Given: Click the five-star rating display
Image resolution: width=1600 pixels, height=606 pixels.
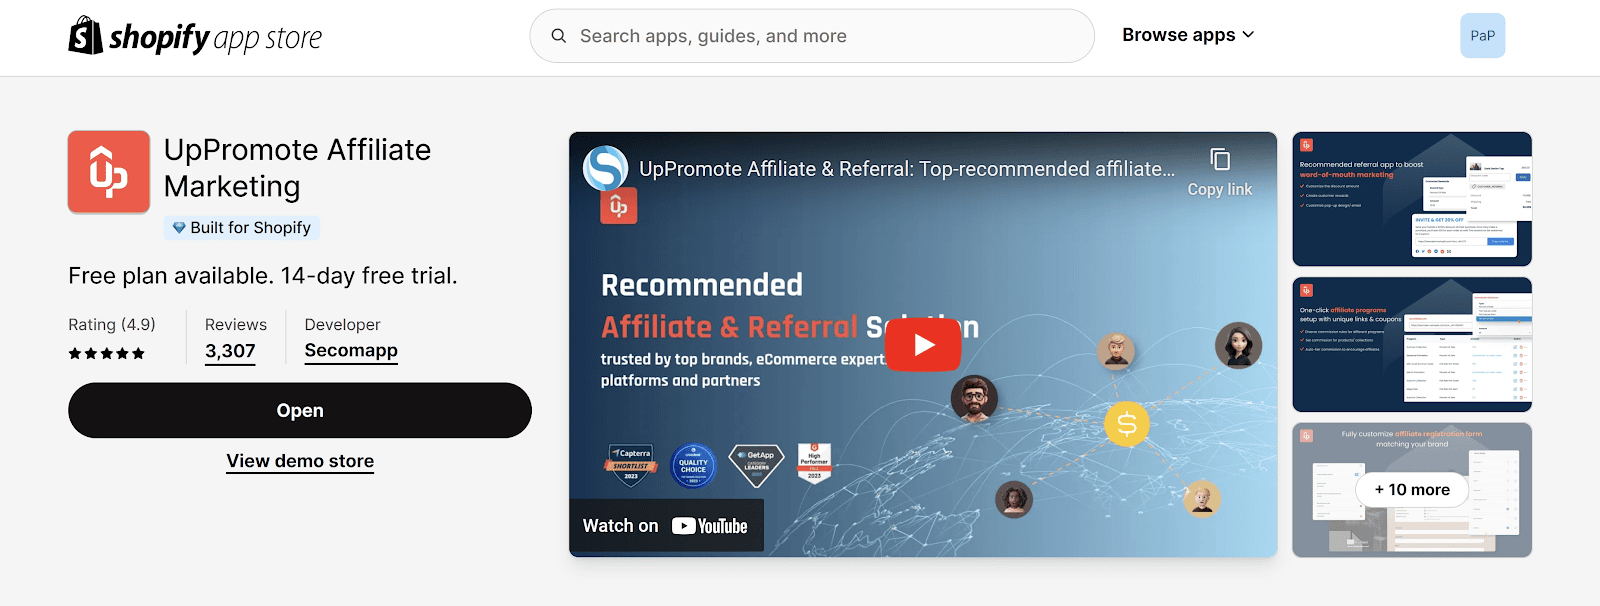Looking at the screenshot, I should click(107, 353).
